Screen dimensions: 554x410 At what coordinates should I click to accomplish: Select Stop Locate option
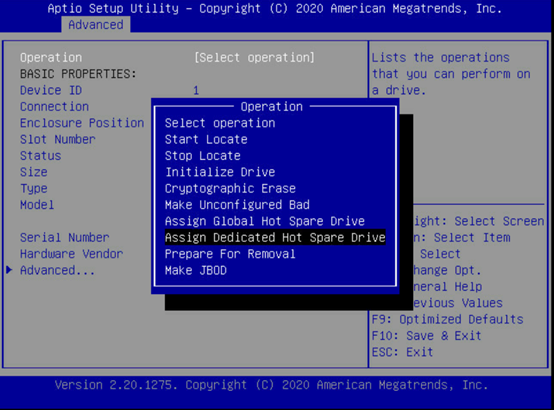coord(202,156)
